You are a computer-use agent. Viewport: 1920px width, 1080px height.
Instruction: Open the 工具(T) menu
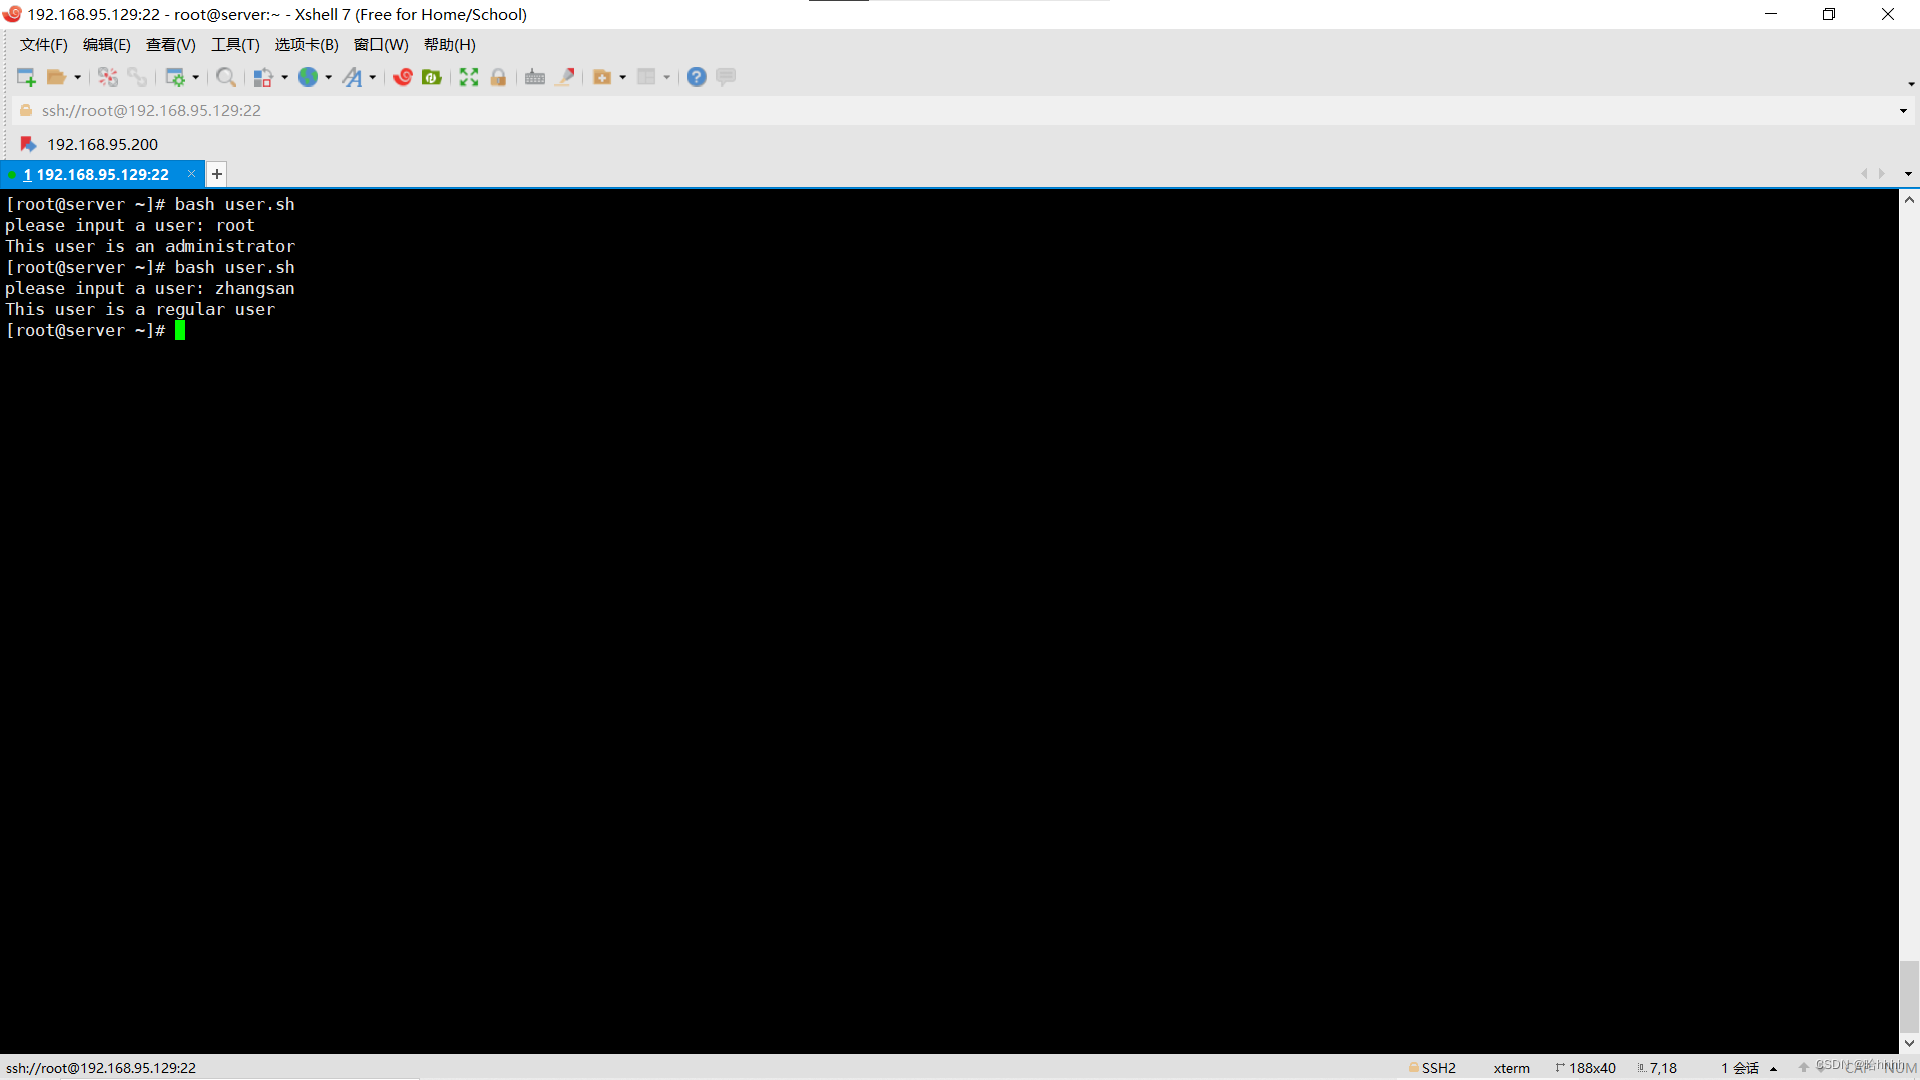click(x=235, y=45)
